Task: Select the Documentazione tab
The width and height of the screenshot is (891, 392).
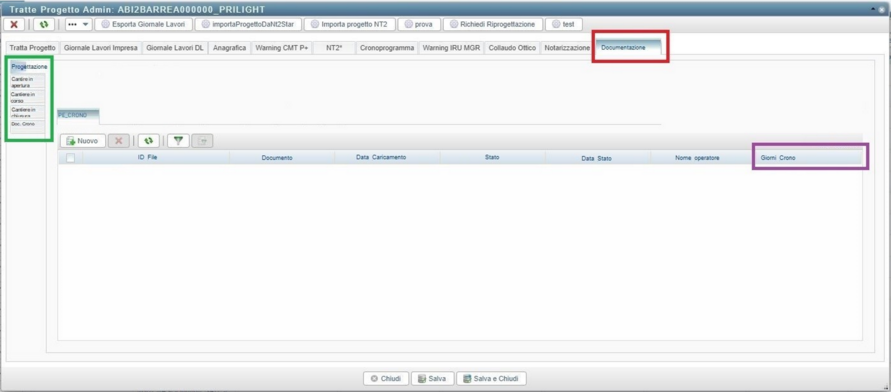Action: 628,48
